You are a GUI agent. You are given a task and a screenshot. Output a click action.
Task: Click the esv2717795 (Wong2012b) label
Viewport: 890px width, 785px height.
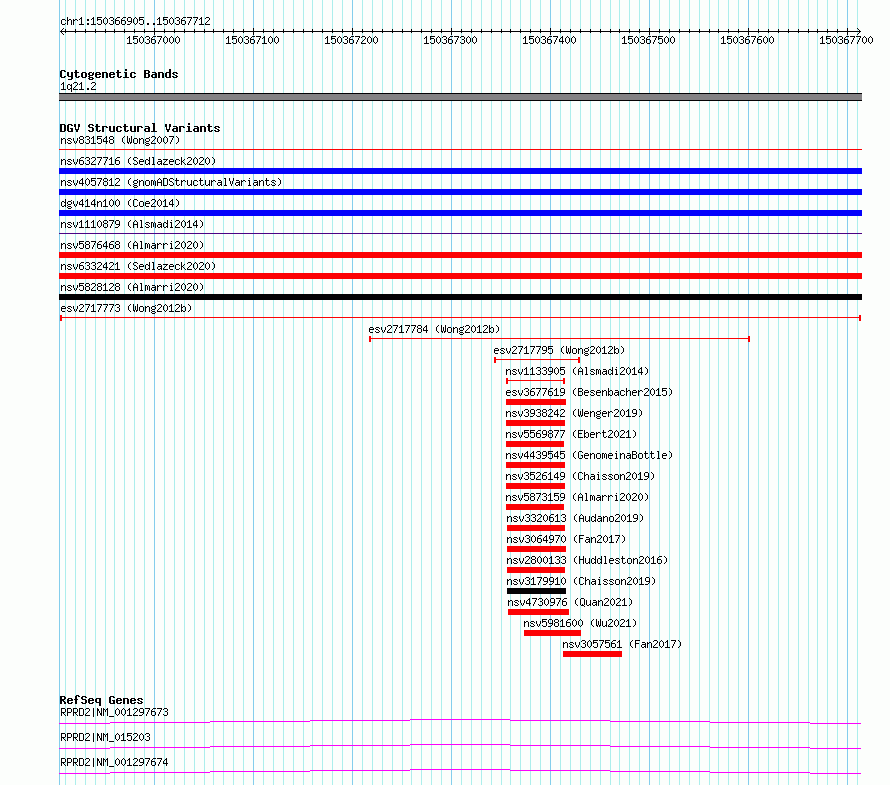[559, 350]
